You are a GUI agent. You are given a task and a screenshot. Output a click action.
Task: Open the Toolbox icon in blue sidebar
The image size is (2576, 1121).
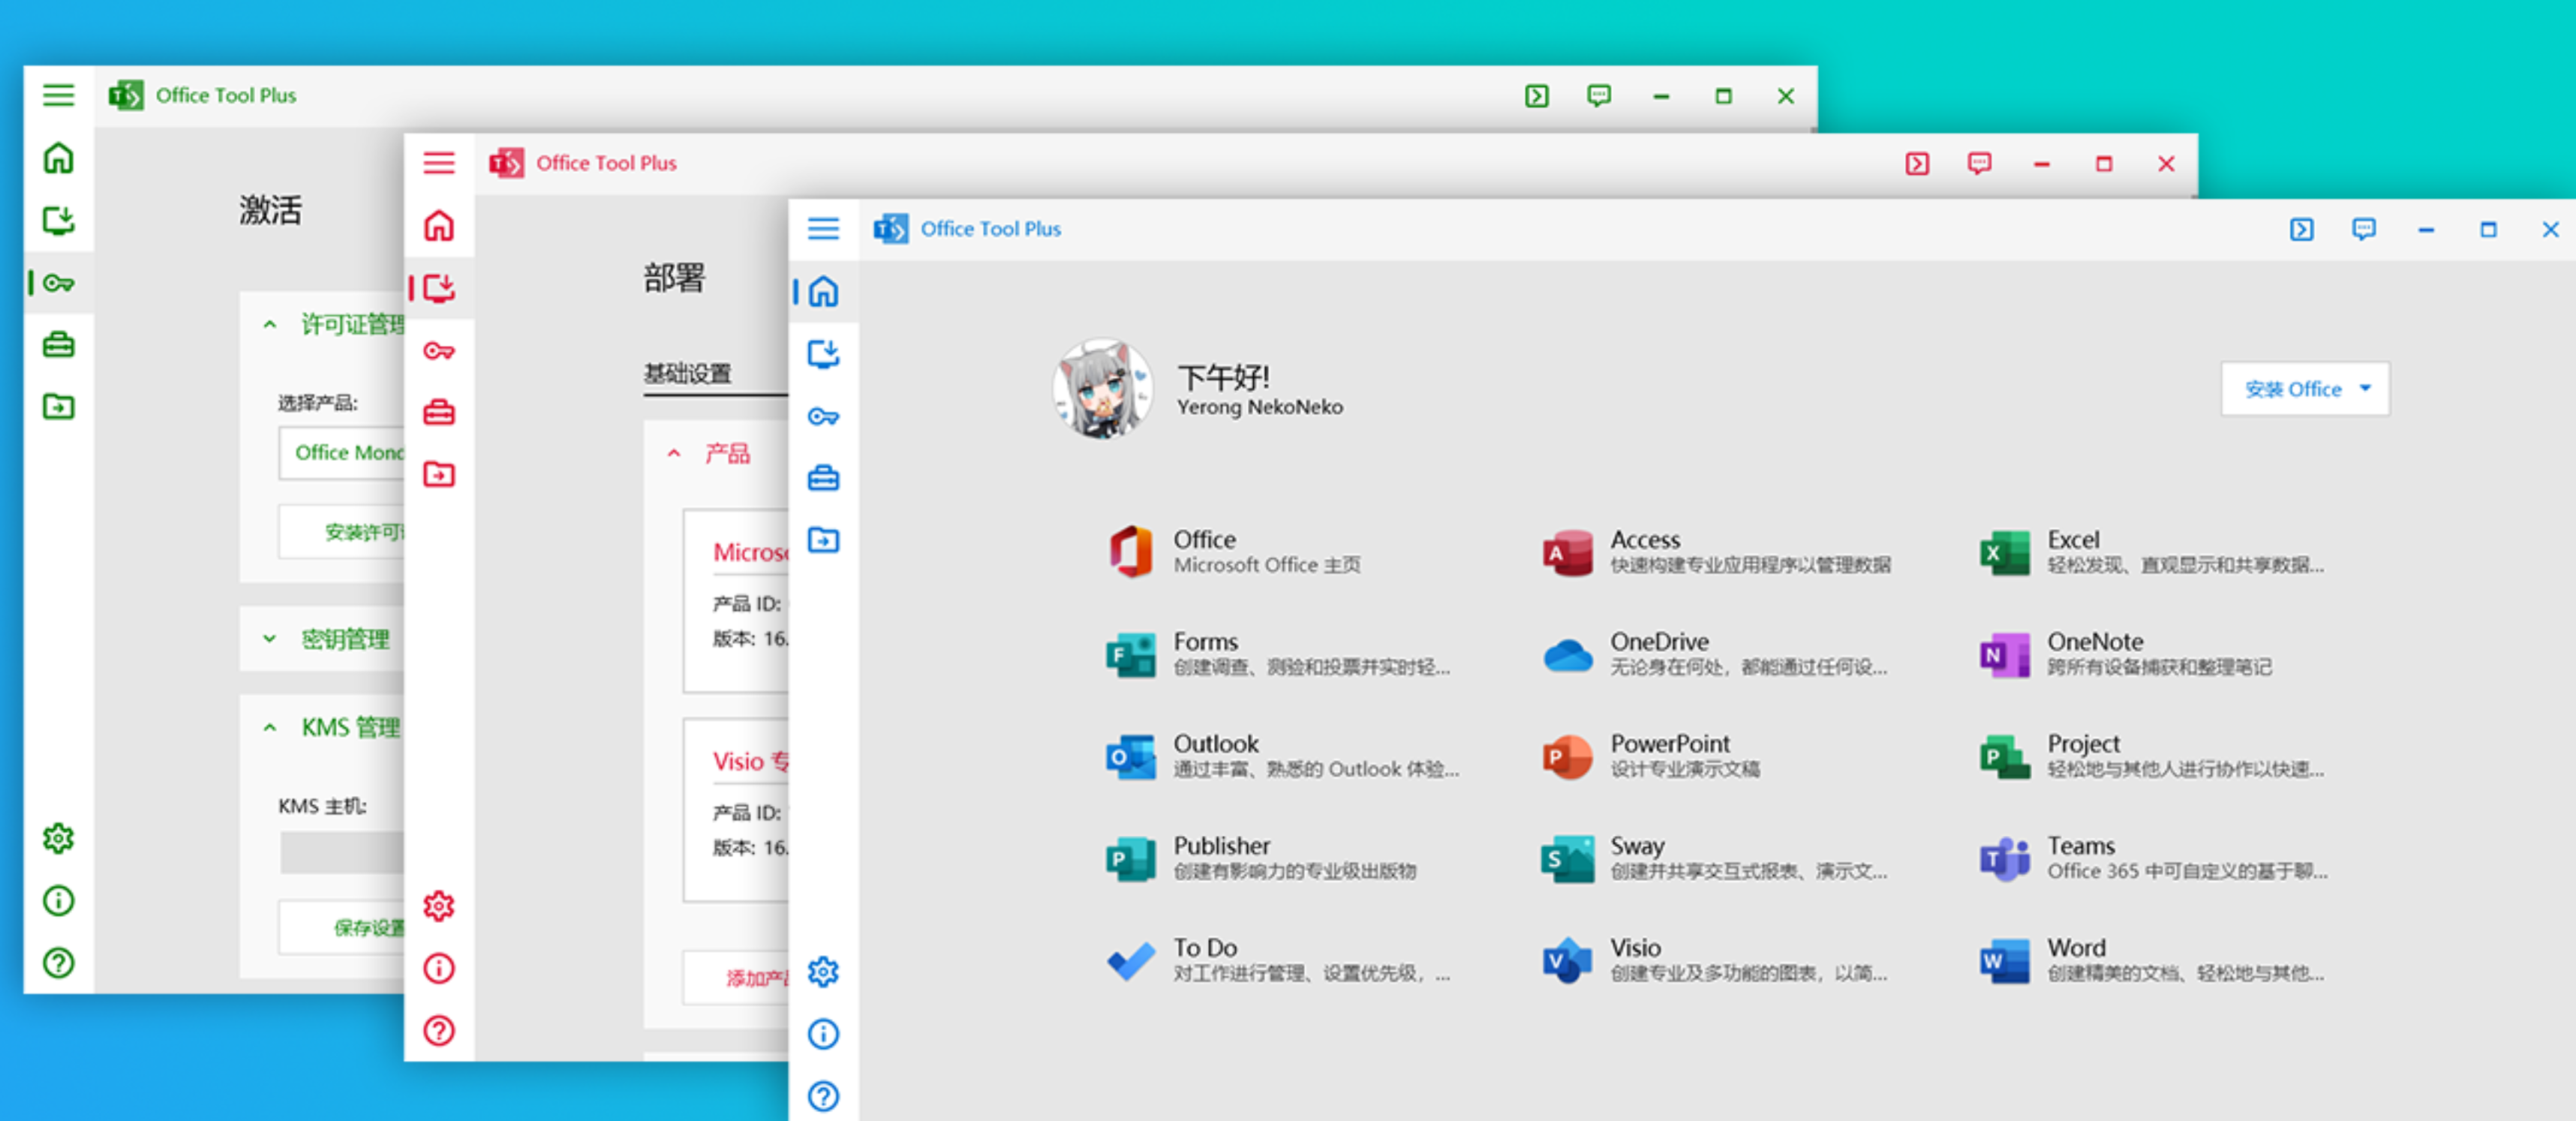(823, 478)
